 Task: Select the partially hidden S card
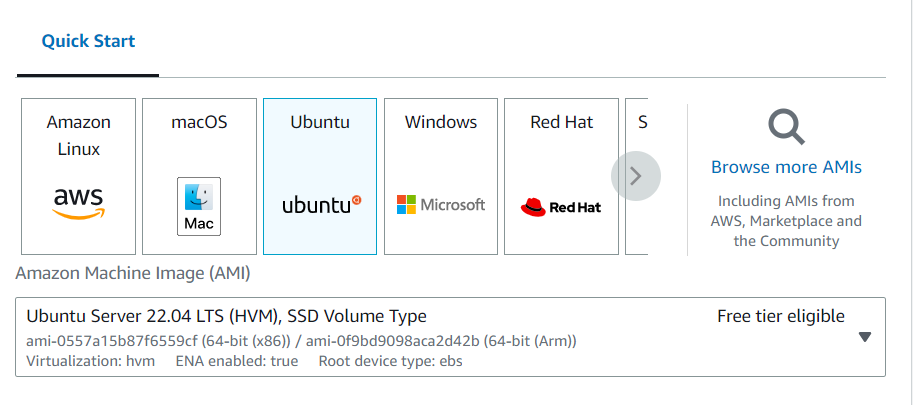point(636,176)
